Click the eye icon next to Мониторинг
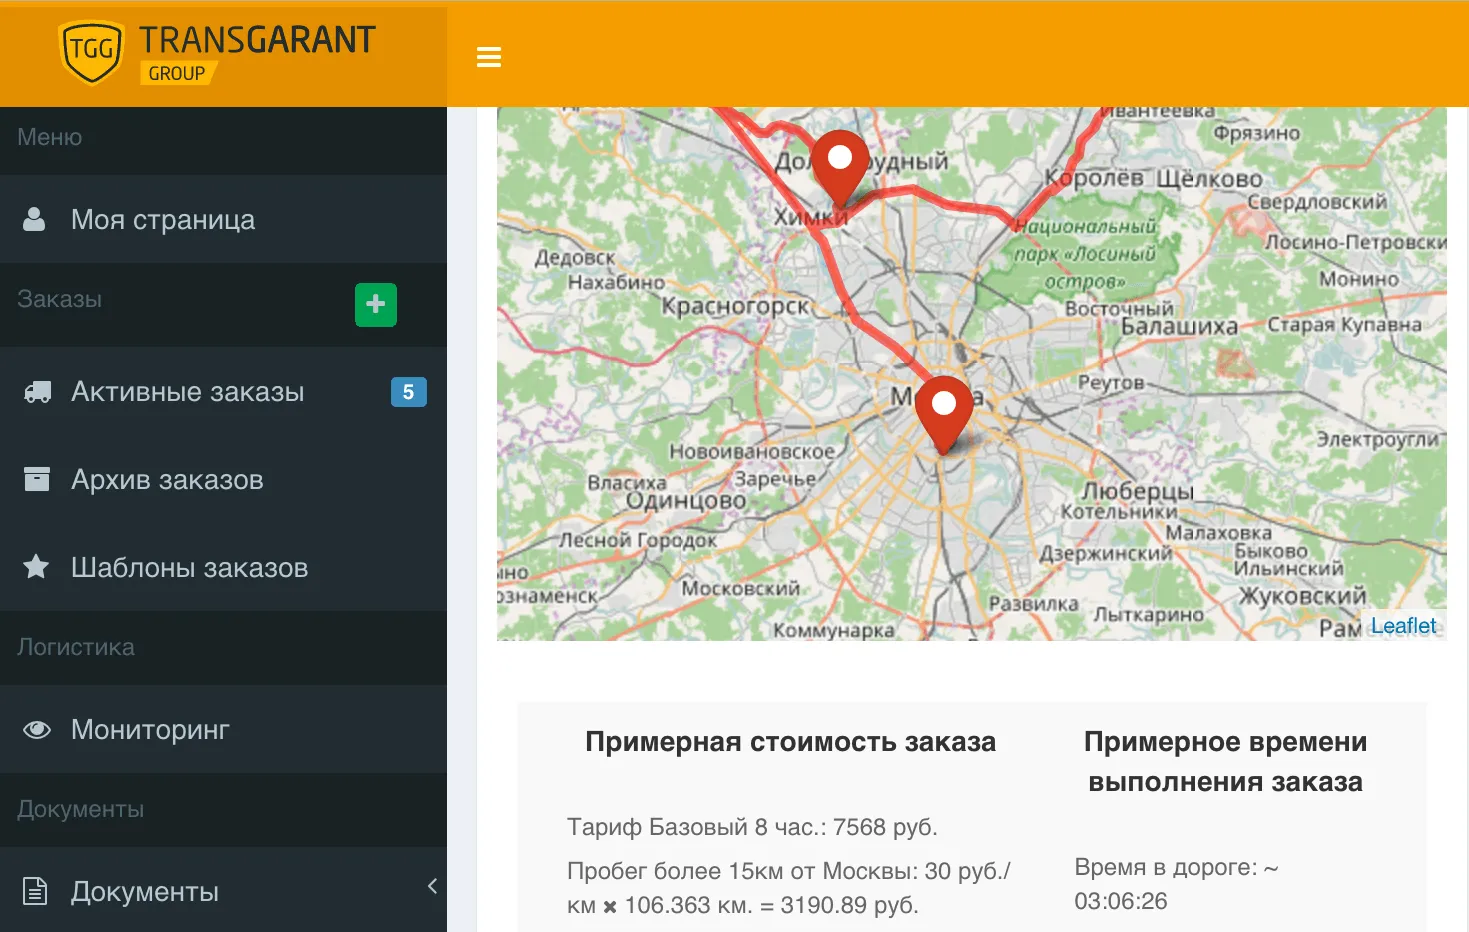Image resolution: width=1469 pixels, height=932 pixels. click(36, 729)
